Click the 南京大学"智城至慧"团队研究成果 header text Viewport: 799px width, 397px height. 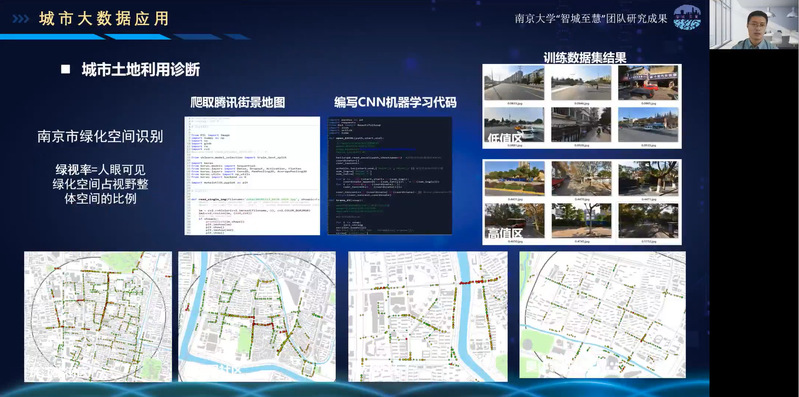(591, 18)
